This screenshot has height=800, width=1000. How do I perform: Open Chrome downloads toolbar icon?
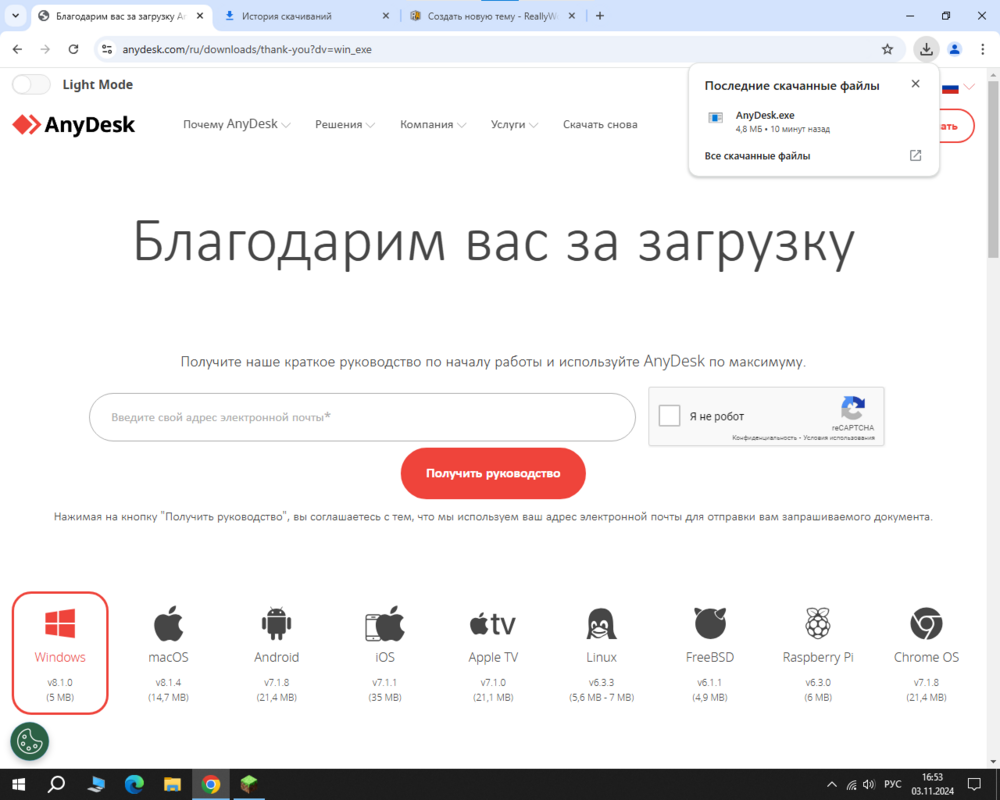(x=926, y=49)
